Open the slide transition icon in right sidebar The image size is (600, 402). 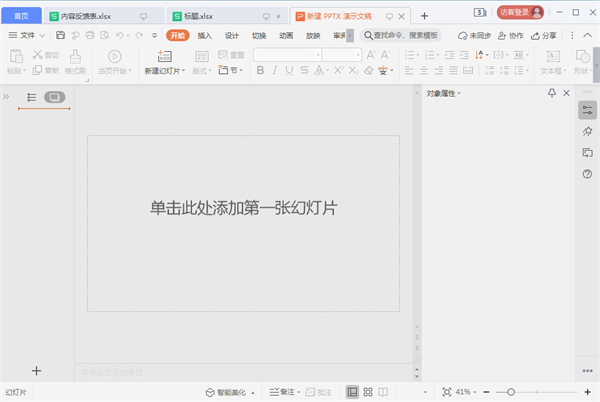[x=587, y=152]
